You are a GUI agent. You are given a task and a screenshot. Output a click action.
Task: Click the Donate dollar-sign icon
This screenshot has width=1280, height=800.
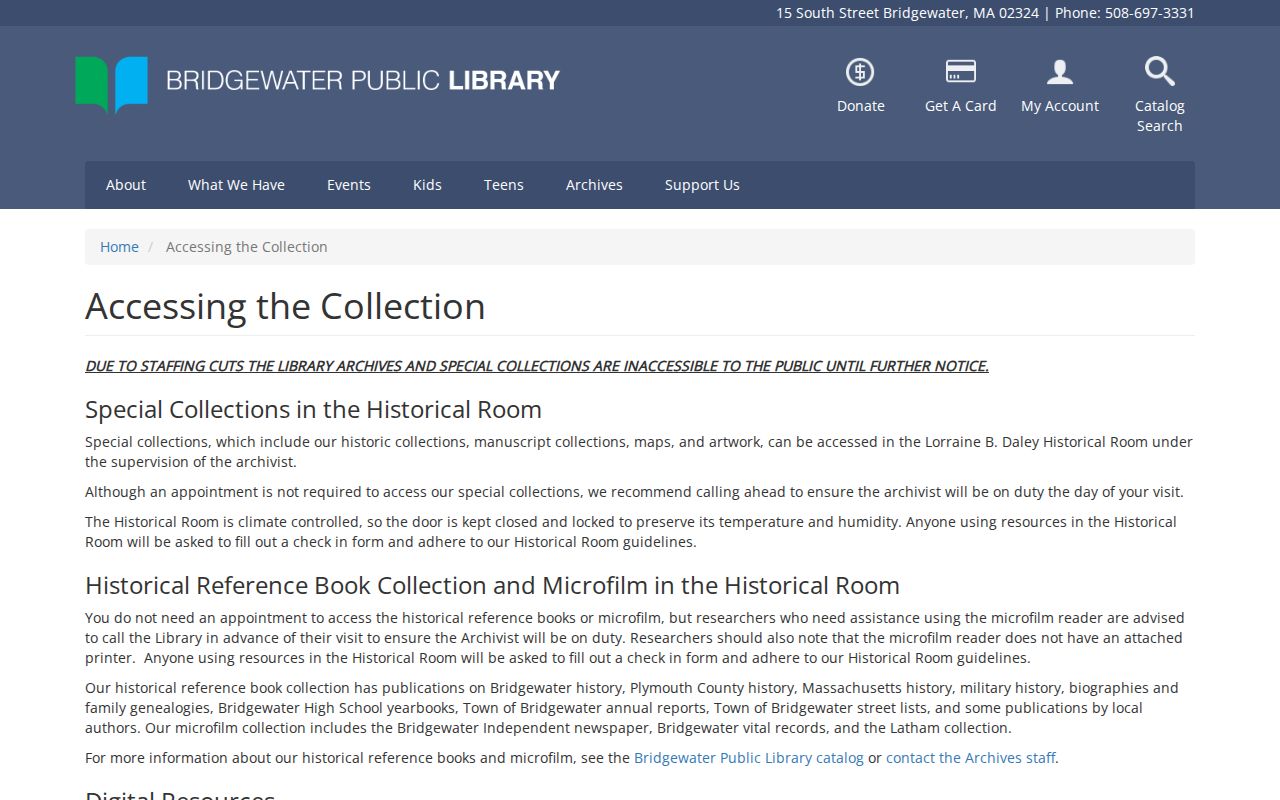pyautogui.click(x=860, y=72)
